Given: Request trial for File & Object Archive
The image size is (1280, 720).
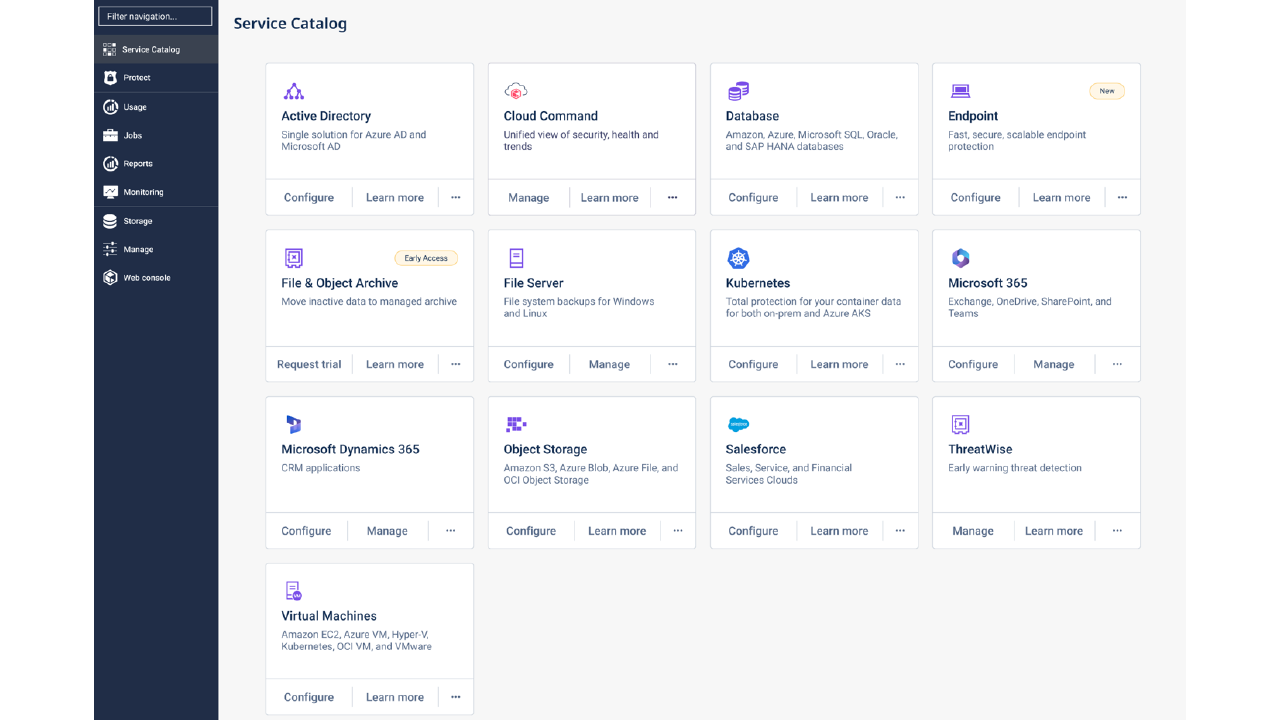Looking at the screenshot, I should point(309,364).
